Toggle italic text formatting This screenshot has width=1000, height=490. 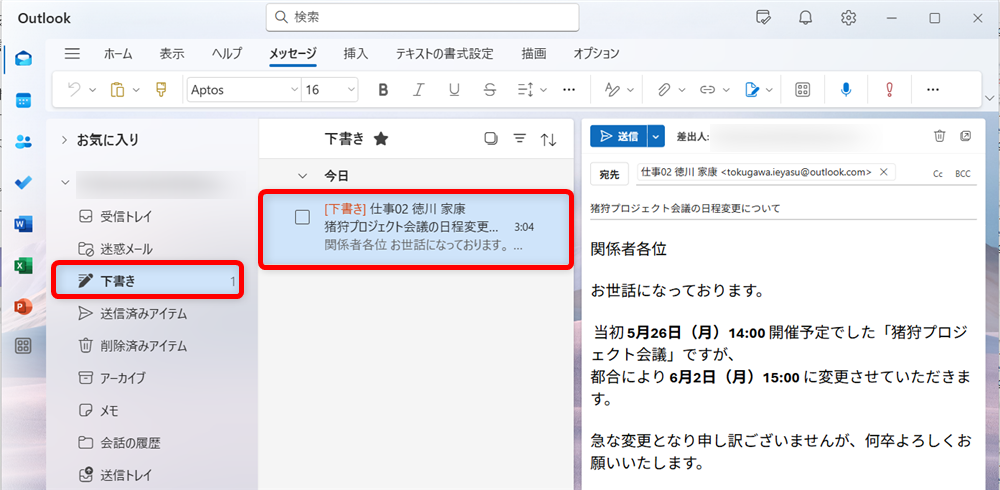click(x=419, y=90)
